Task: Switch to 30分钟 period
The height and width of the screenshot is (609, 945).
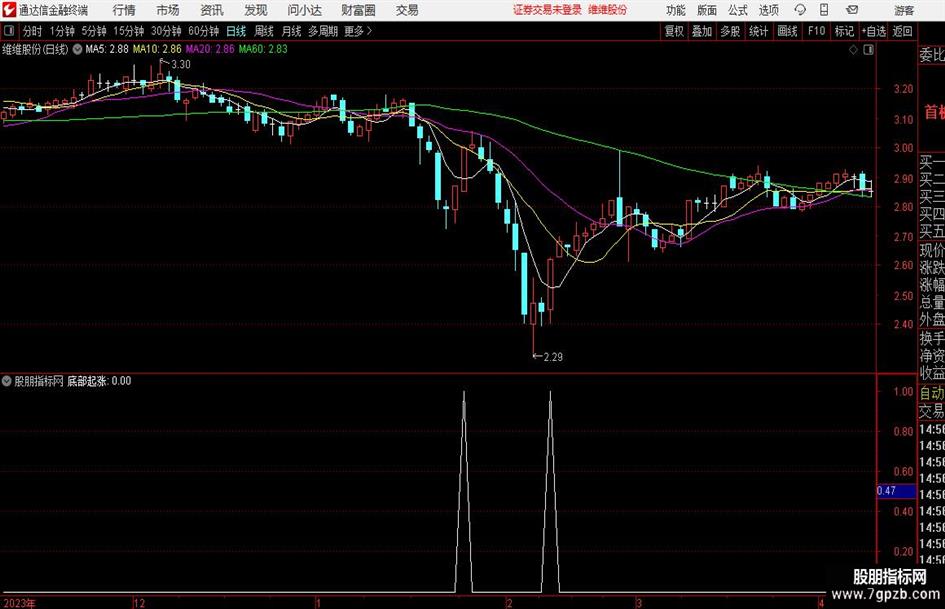Action: point(166,31)
